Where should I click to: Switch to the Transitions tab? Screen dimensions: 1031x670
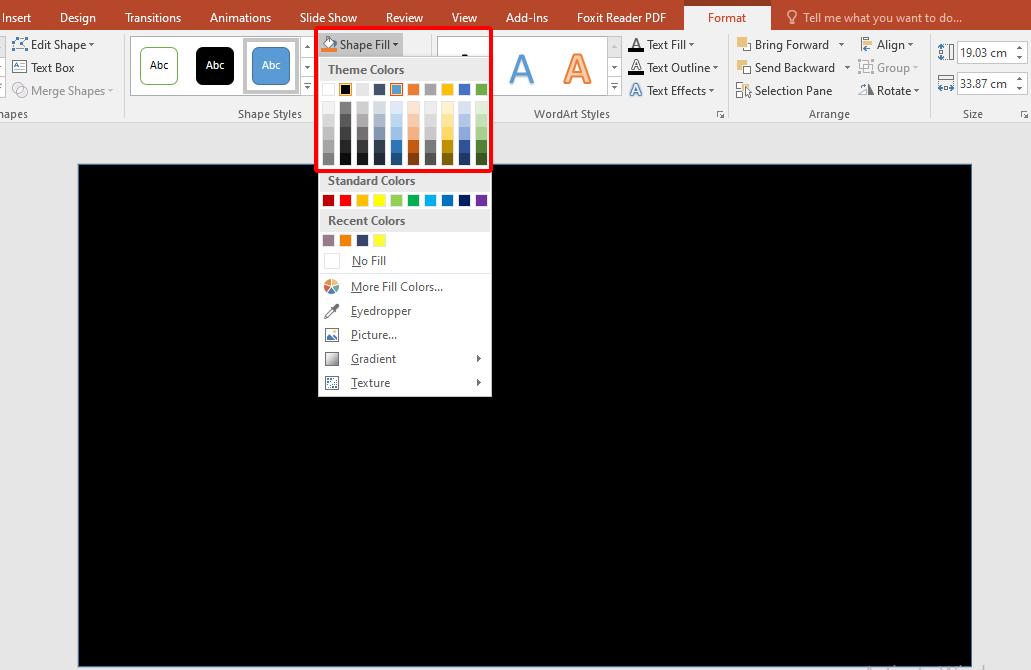(153, 17)
